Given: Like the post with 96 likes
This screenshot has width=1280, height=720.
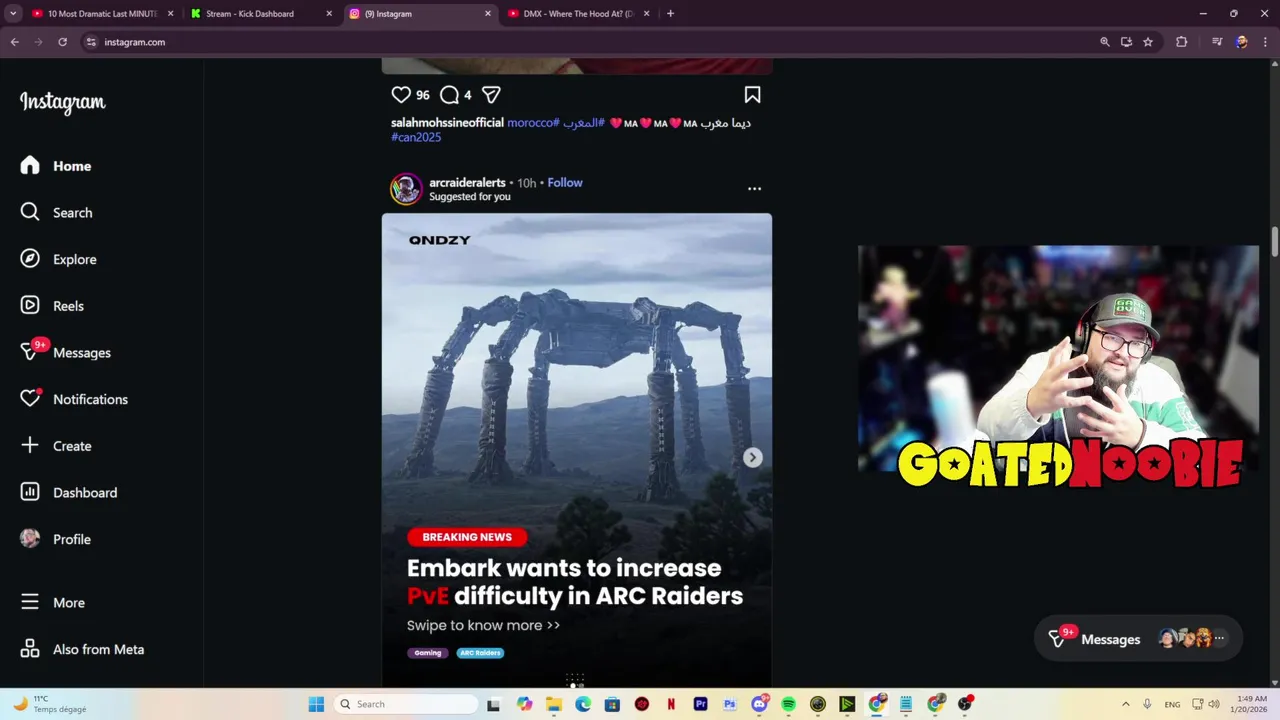Looking at the screenshot, I should tap(401, 95).
